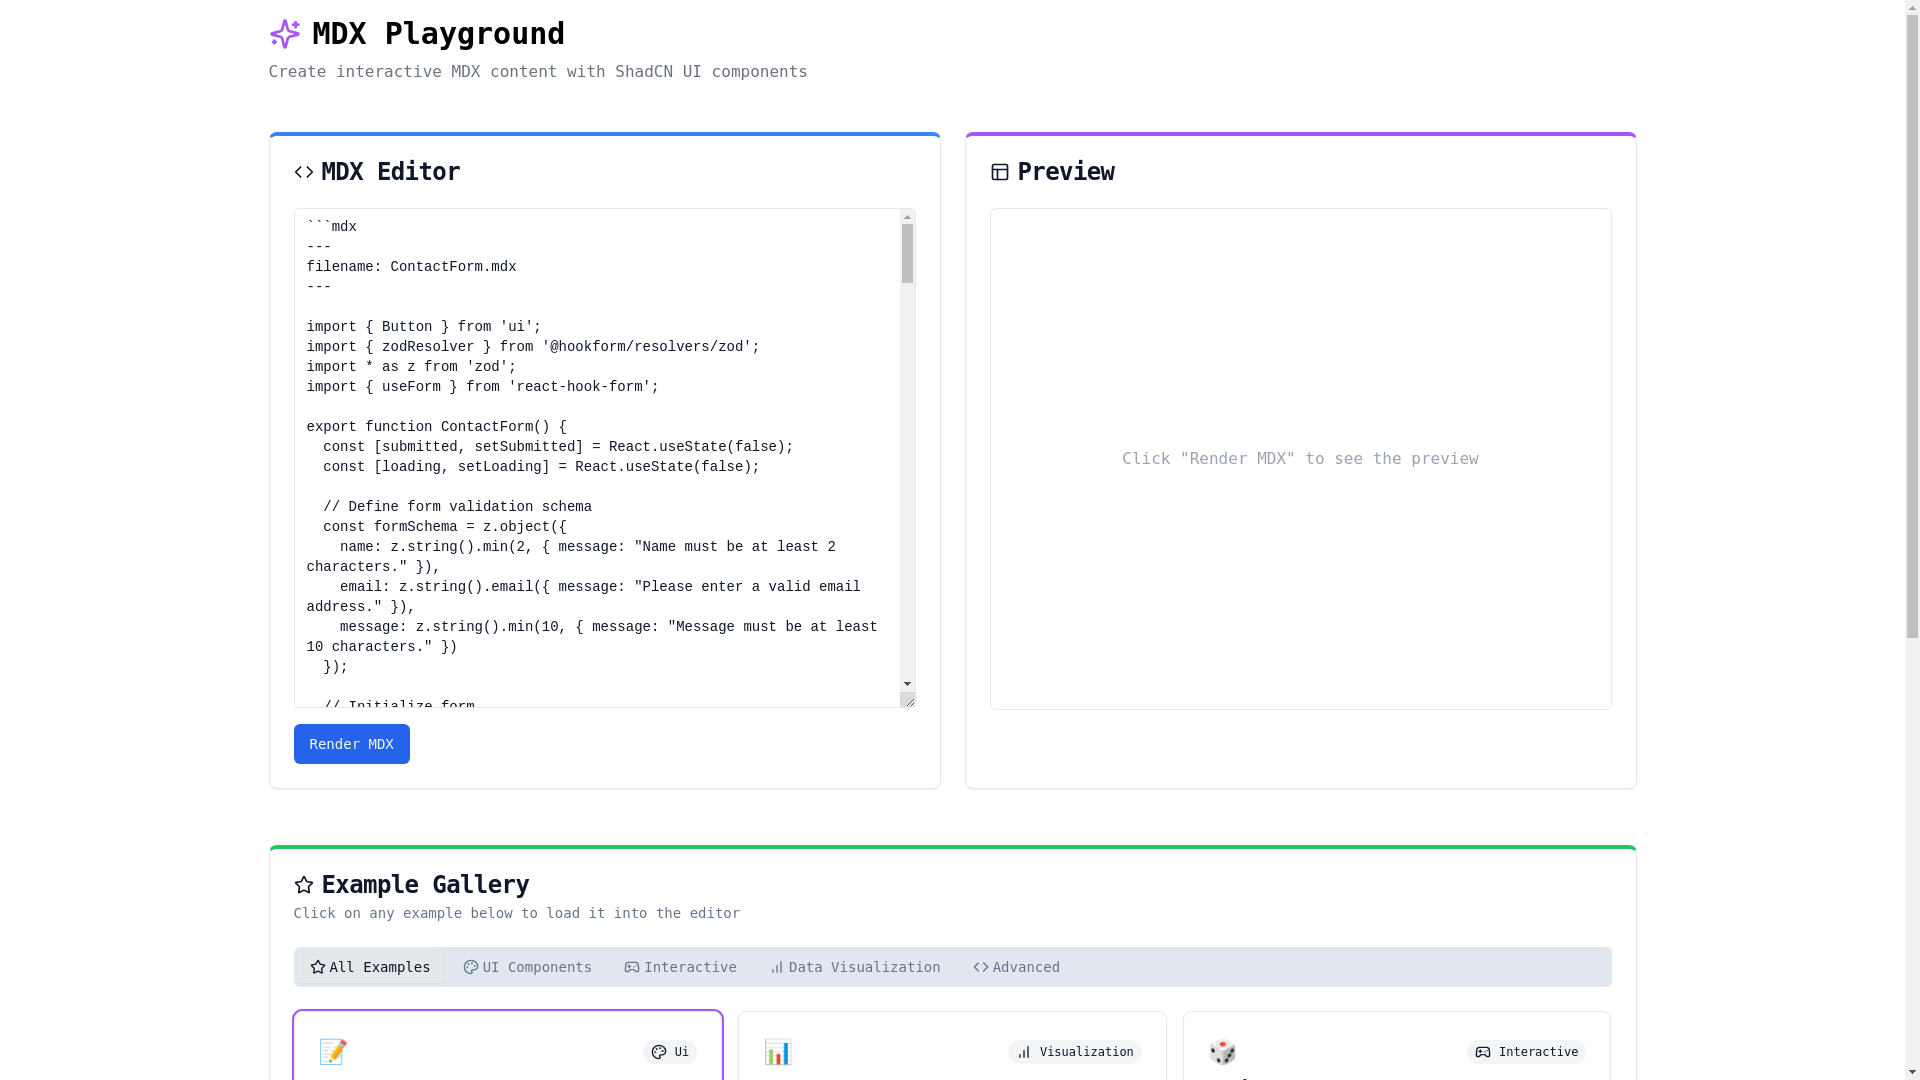This screenshot has height=1080, width=1920.
Task: Switch to the UI Components tab
Action: tap(528, 967)
